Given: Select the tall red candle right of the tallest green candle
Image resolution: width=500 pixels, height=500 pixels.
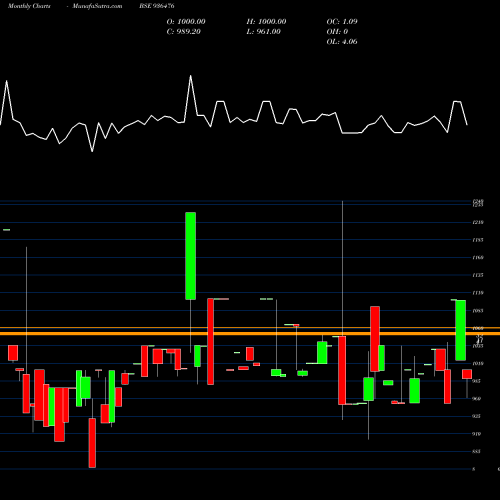Looking at the screenshot, I should (210, 342).
